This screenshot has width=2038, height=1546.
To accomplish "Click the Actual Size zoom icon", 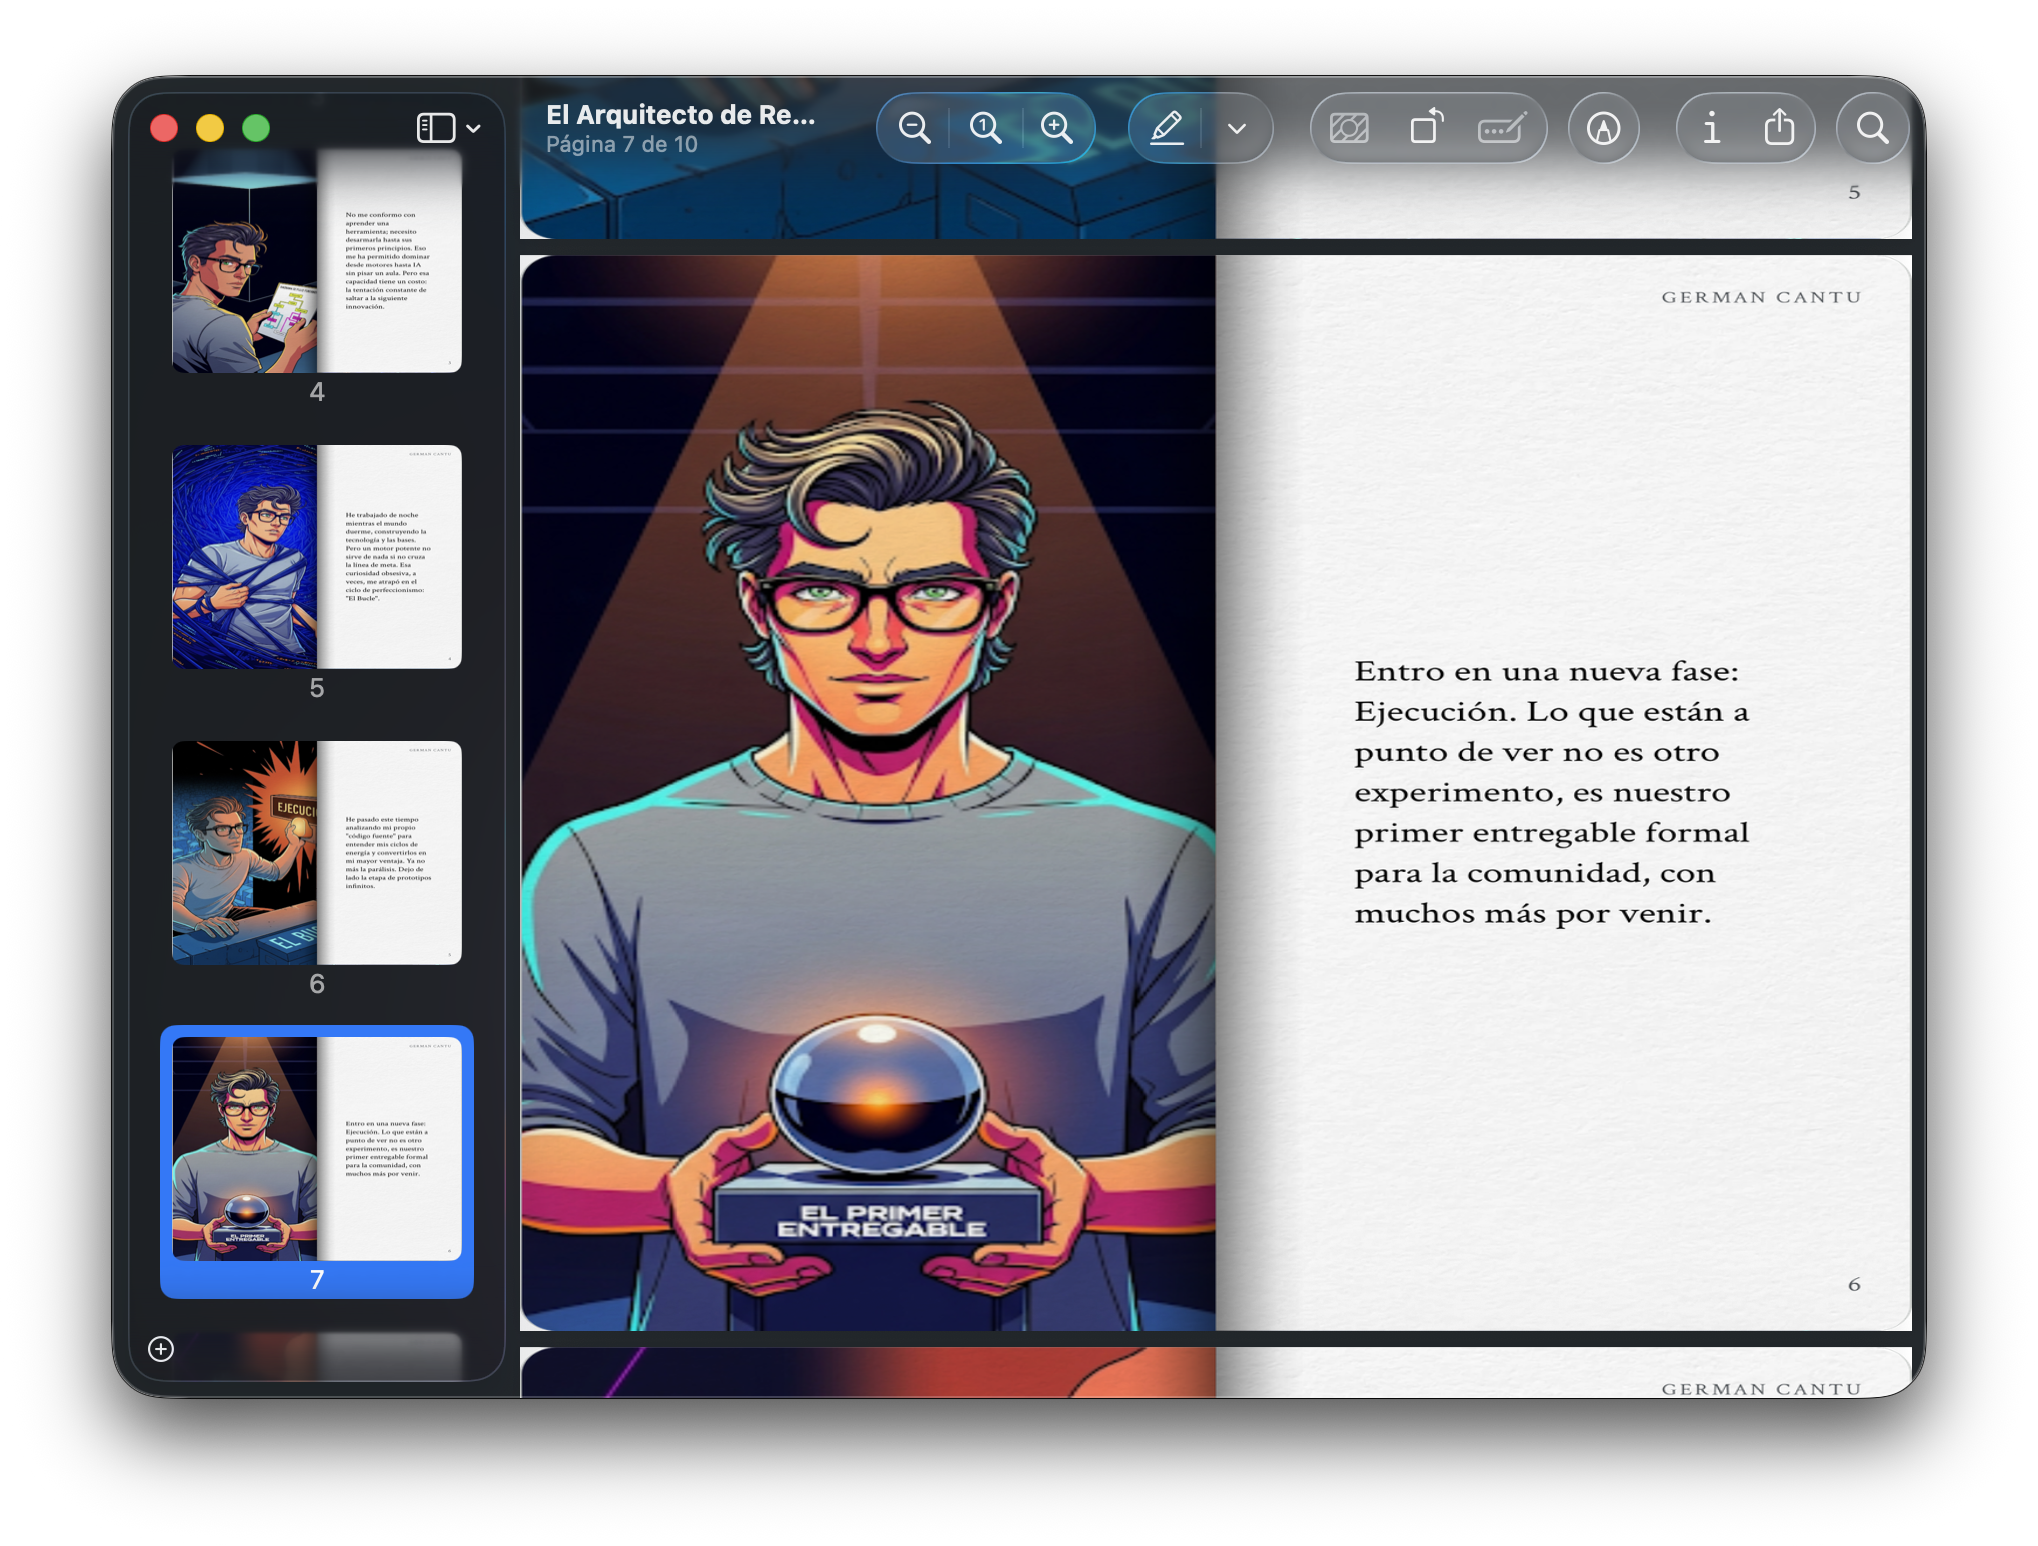I will click(x=985, y=128).
